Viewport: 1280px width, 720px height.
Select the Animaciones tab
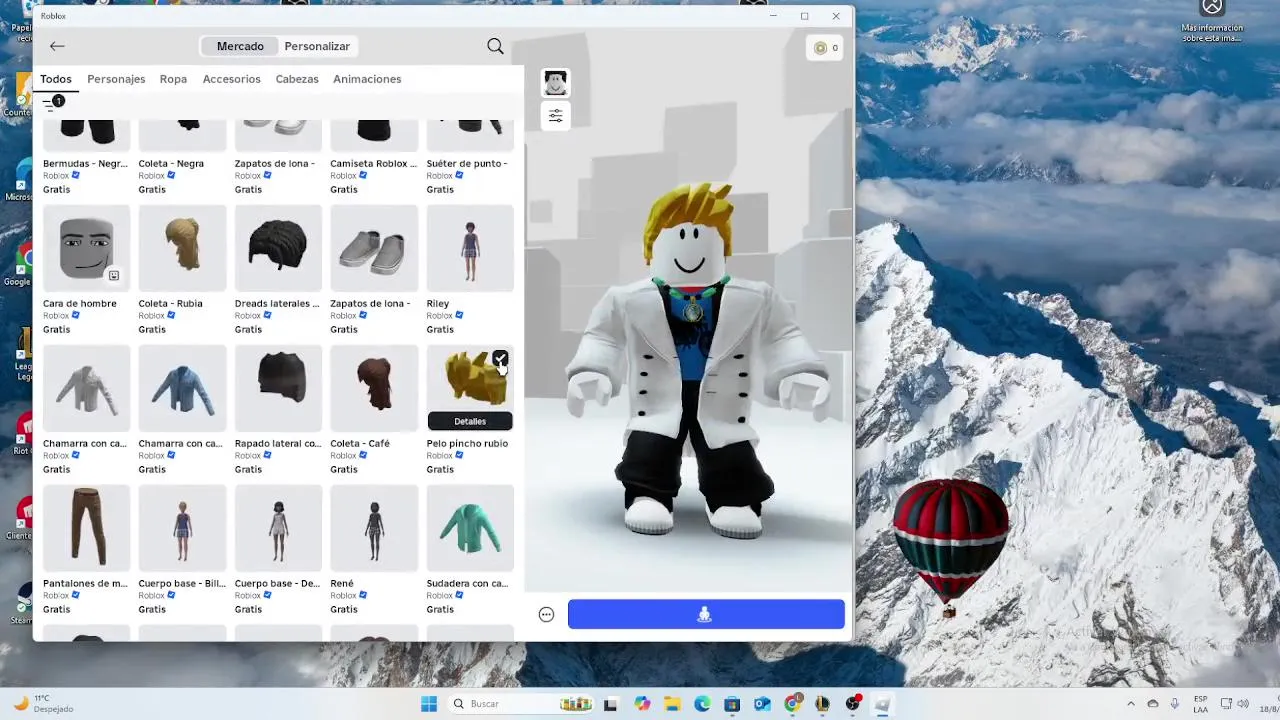(x=367, y=79)
